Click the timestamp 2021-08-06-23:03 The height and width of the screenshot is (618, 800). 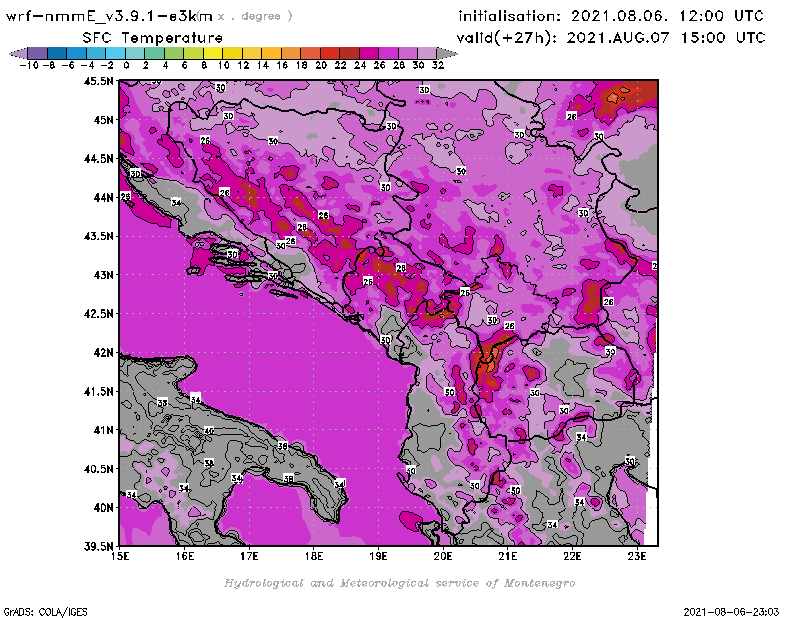click(731, 612)
